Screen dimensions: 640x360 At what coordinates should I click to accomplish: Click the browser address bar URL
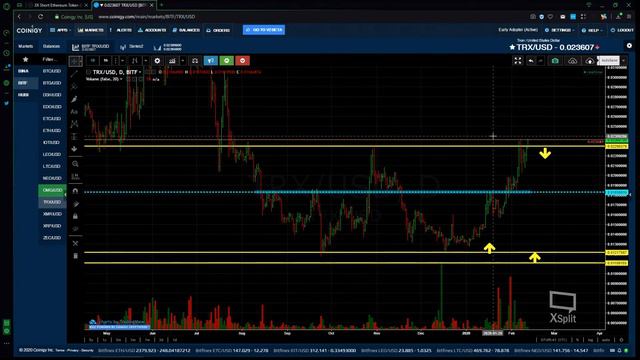(147, 17)
